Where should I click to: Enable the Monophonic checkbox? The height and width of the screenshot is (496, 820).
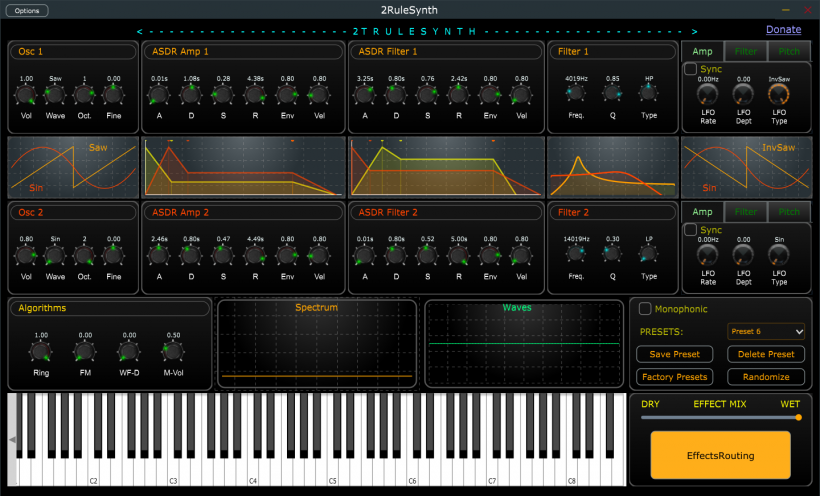click(646, 309)
